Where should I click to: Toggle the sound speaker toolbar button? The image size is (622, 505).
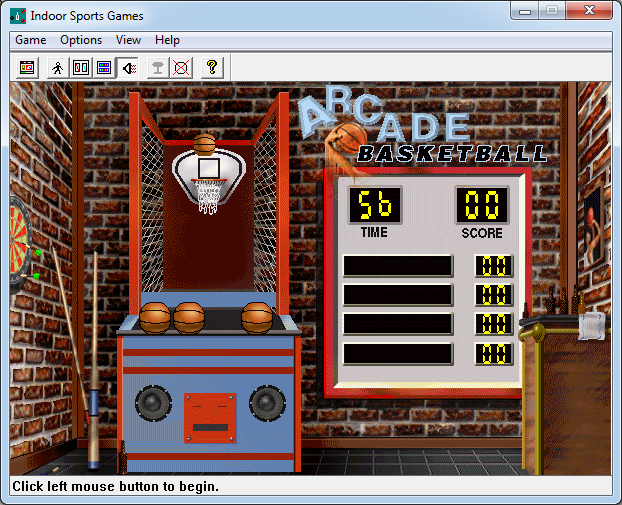(x=128, y=68)
